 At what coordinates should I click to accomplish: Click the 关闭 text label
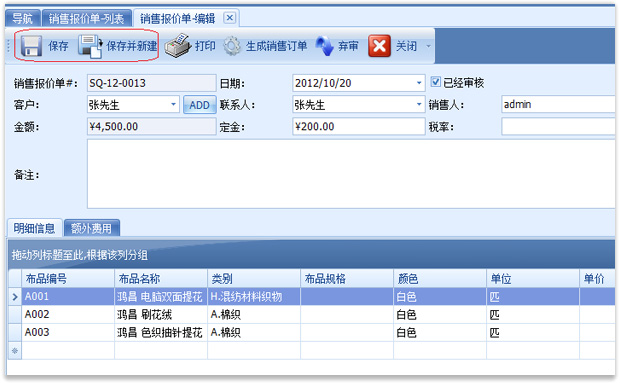[x=406, y=46]
